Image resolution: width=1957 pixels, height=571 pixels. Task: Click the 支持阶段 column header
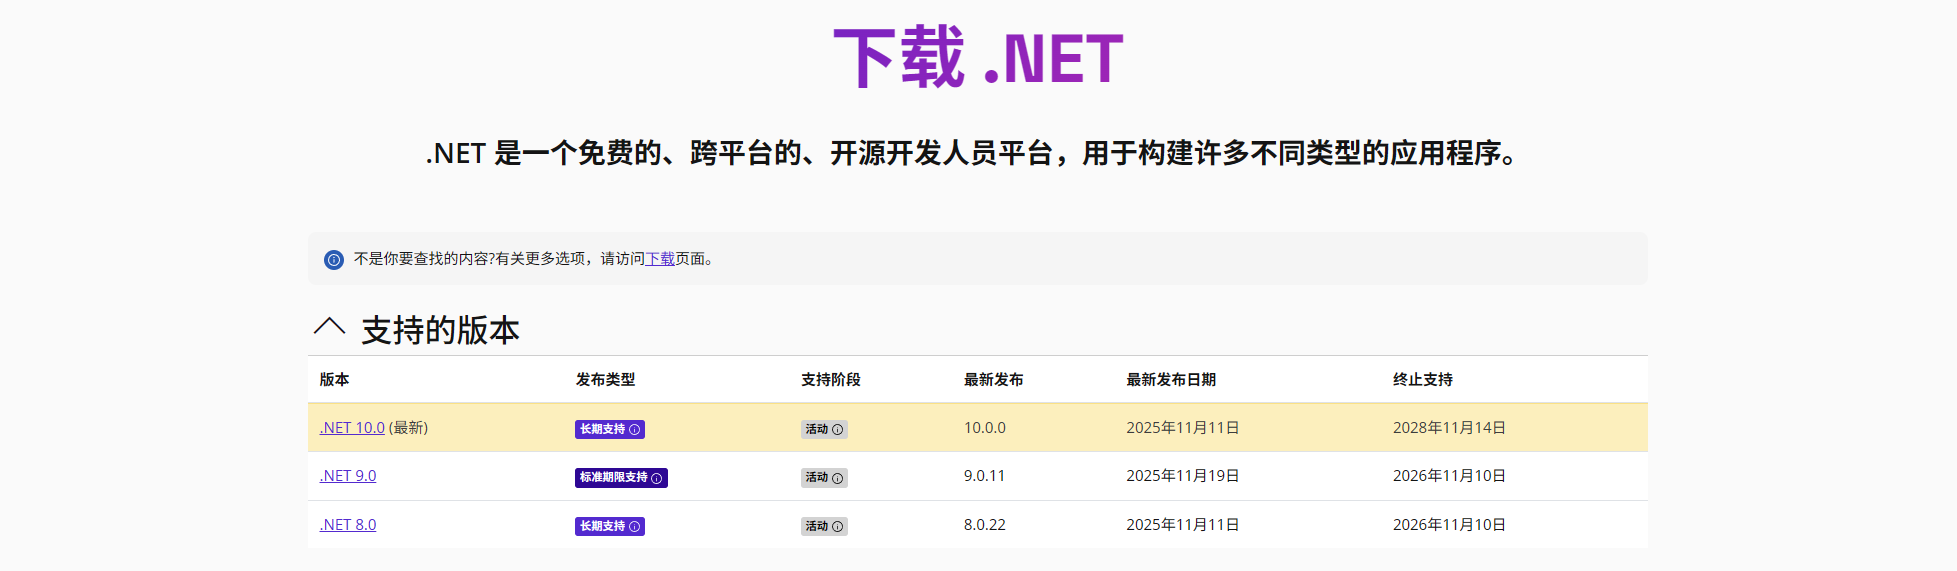pos(831,380)
